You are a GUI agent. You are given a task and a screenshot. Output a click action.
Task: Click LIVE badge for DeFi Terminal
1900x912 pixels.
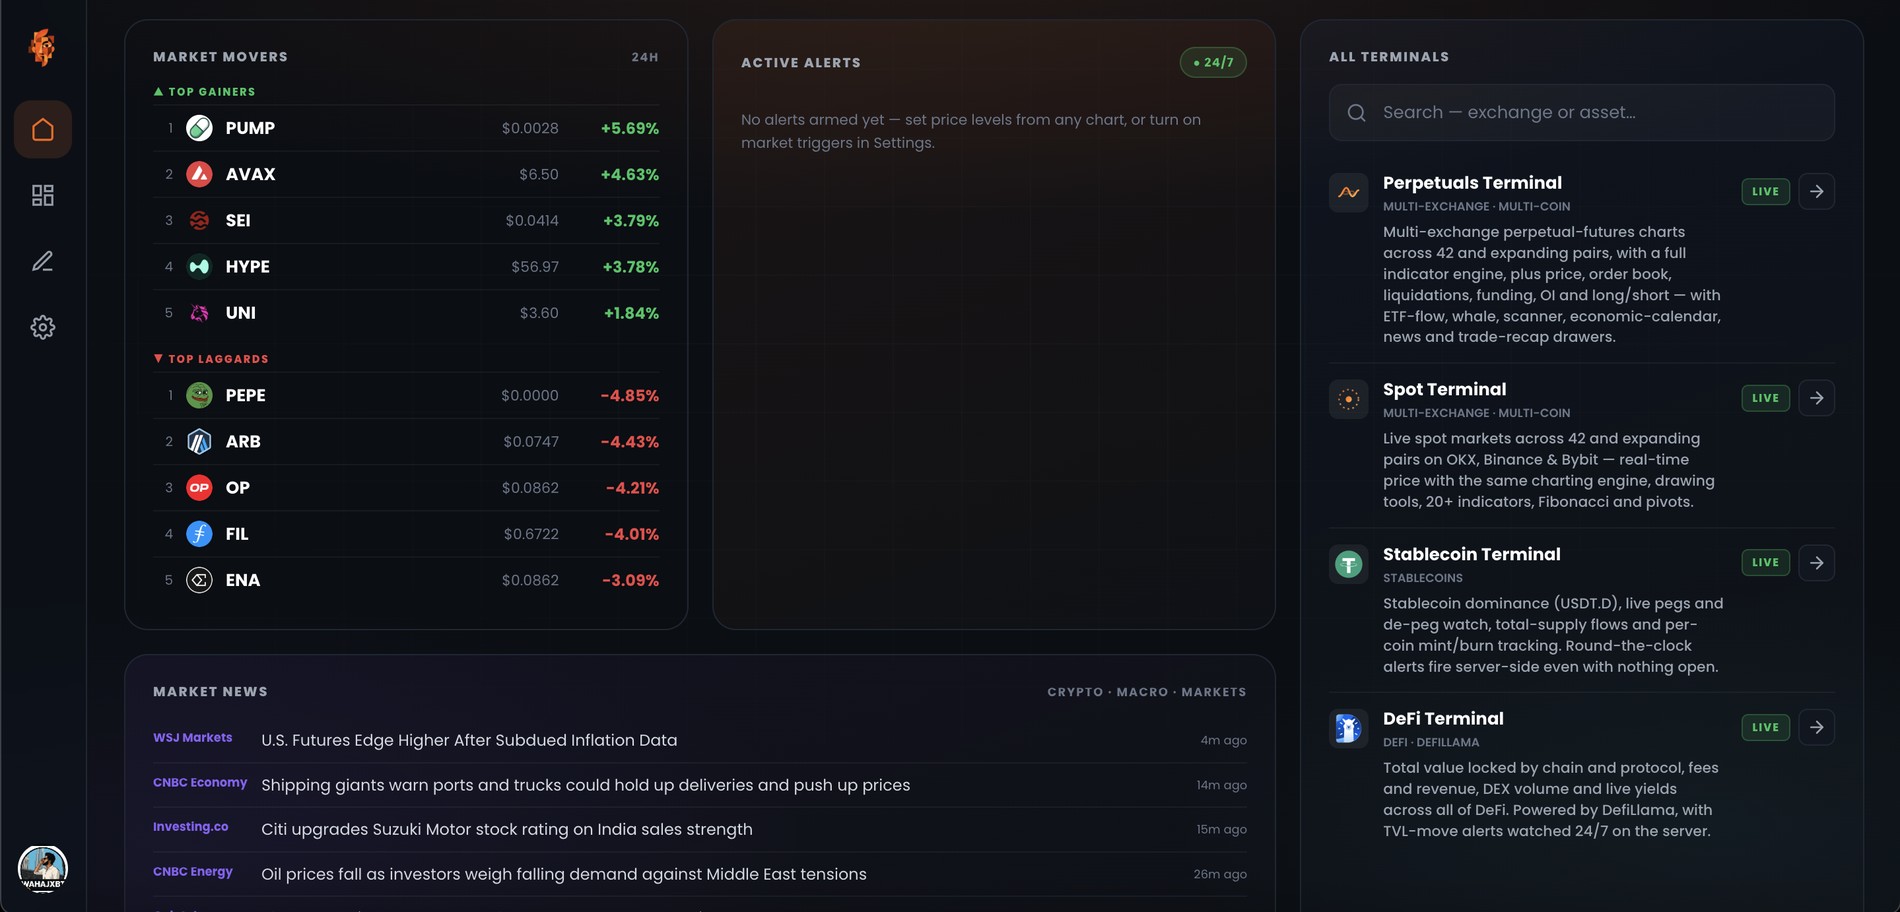1766,727
